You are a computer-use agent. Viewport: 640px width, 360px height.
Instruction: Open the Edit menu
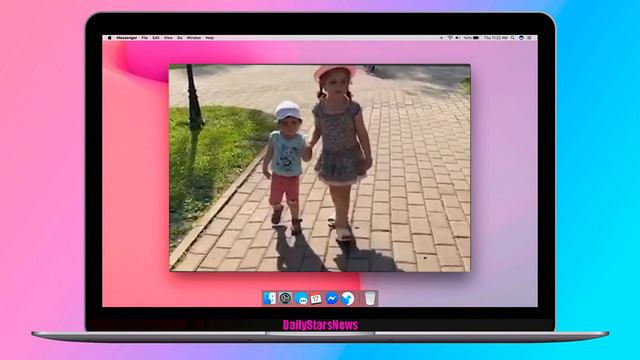click(x=156, y=38)
